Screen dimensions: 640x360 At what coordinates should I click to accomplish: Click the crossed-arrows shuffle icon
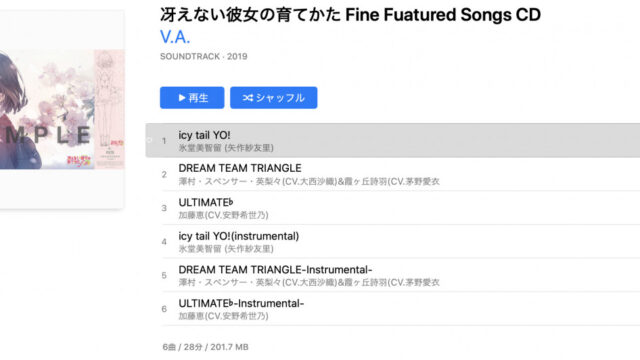coord(248,98)
